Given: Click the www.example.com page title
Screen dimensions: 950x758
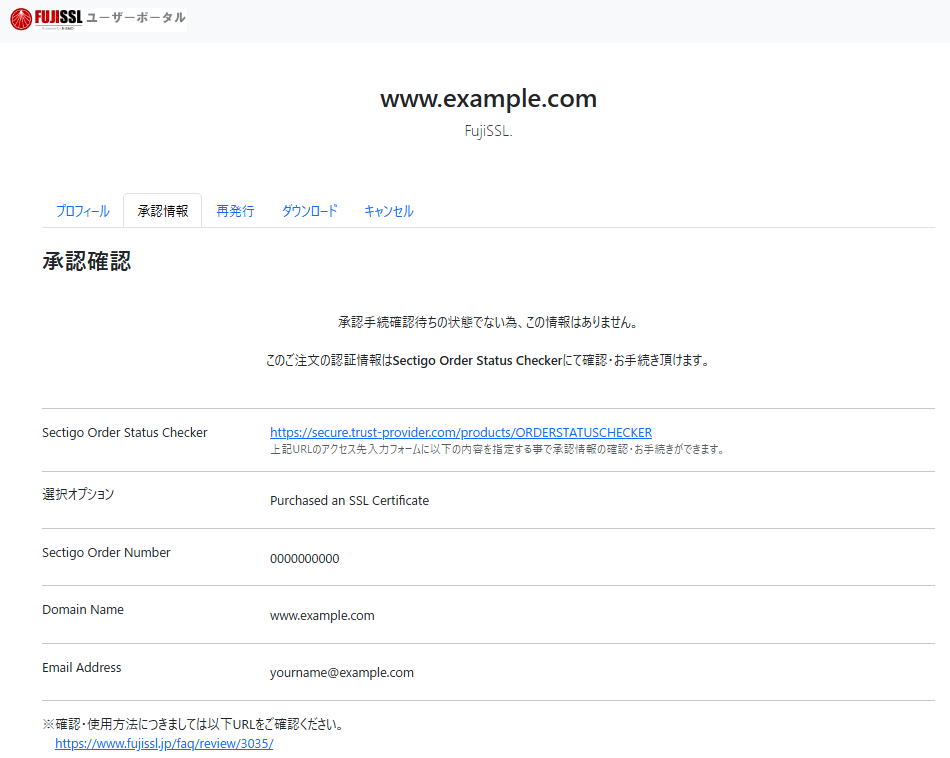Looking at the screenshot, I should point(487,99).
